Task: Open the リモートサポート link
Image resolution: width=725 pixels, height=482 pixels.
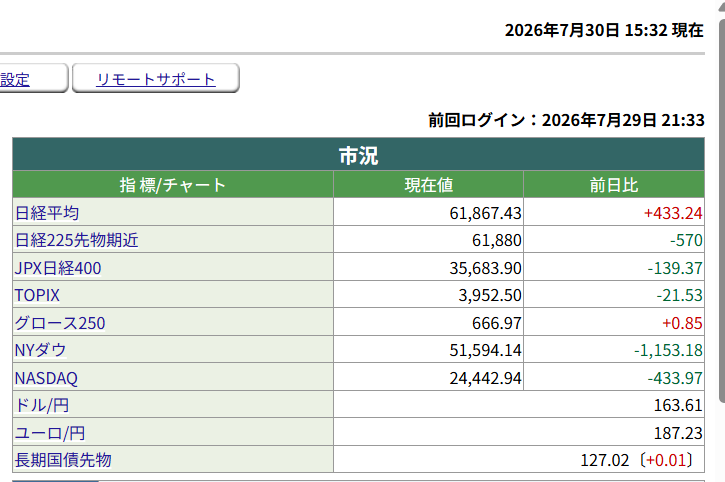Action: pyautogui.click(x=156, y=79)
